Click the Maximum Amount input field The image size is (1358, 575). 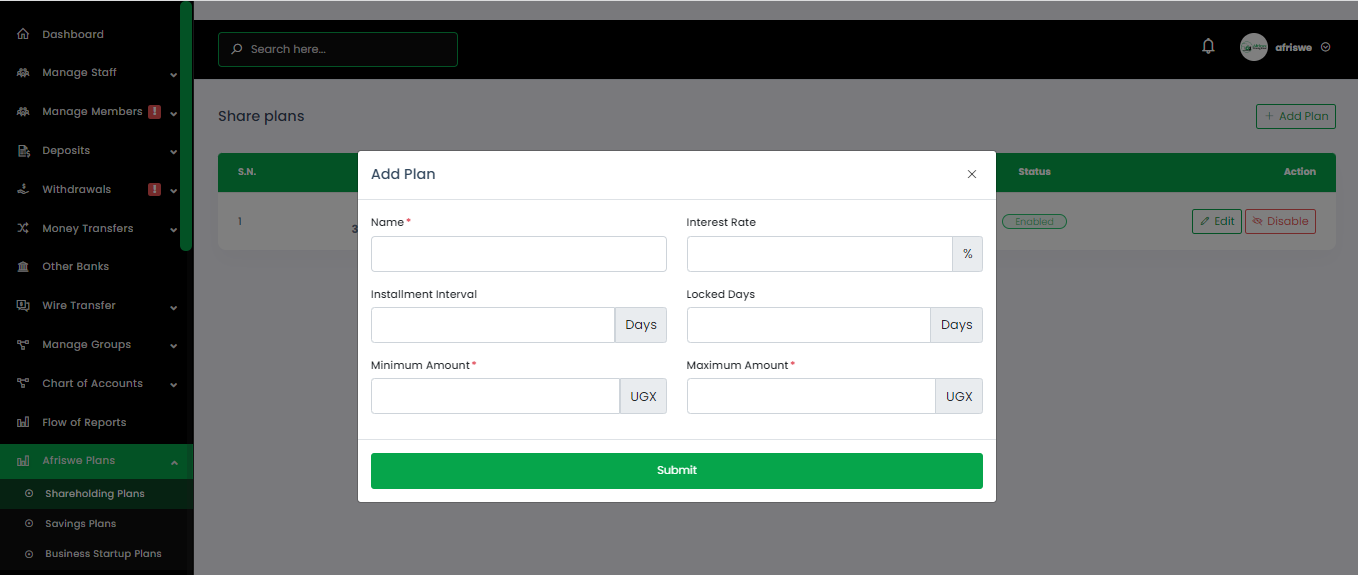point(811,396)
